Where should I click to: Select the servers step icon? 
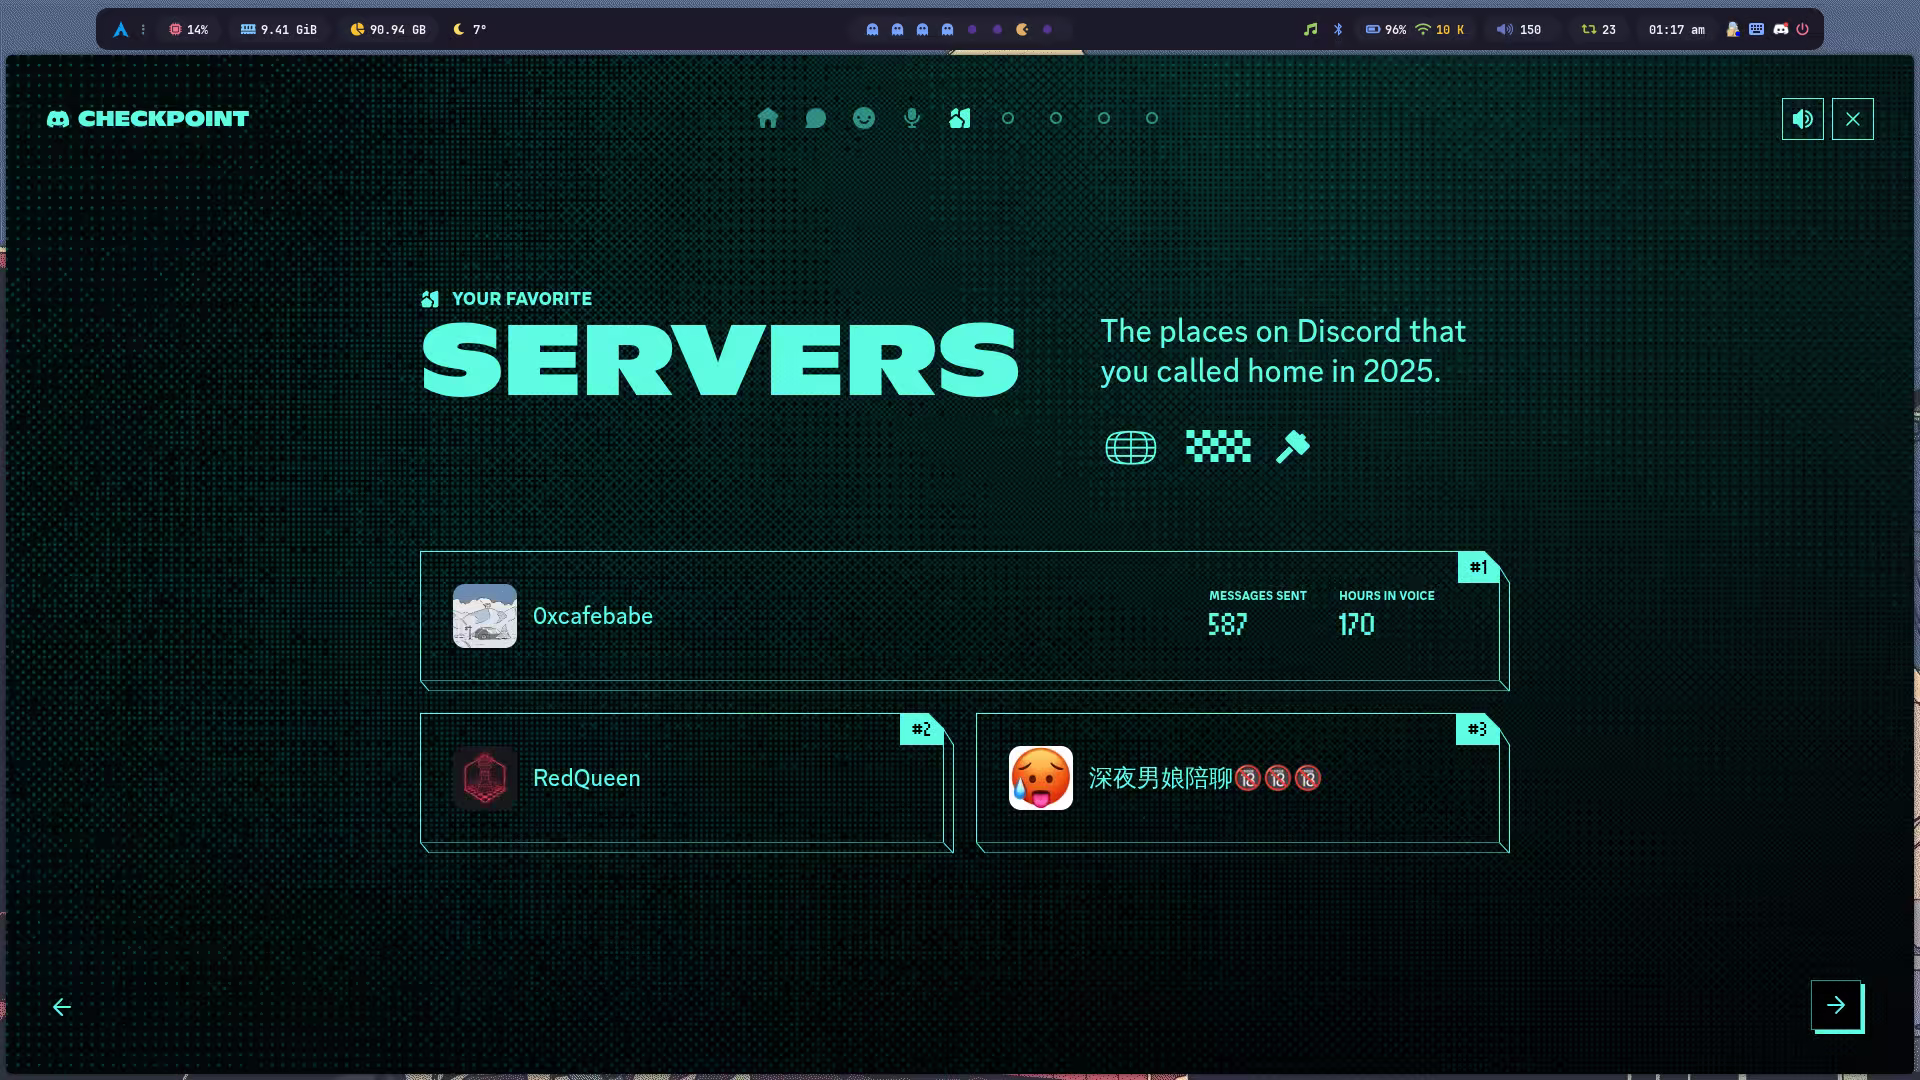click(960, 118)
